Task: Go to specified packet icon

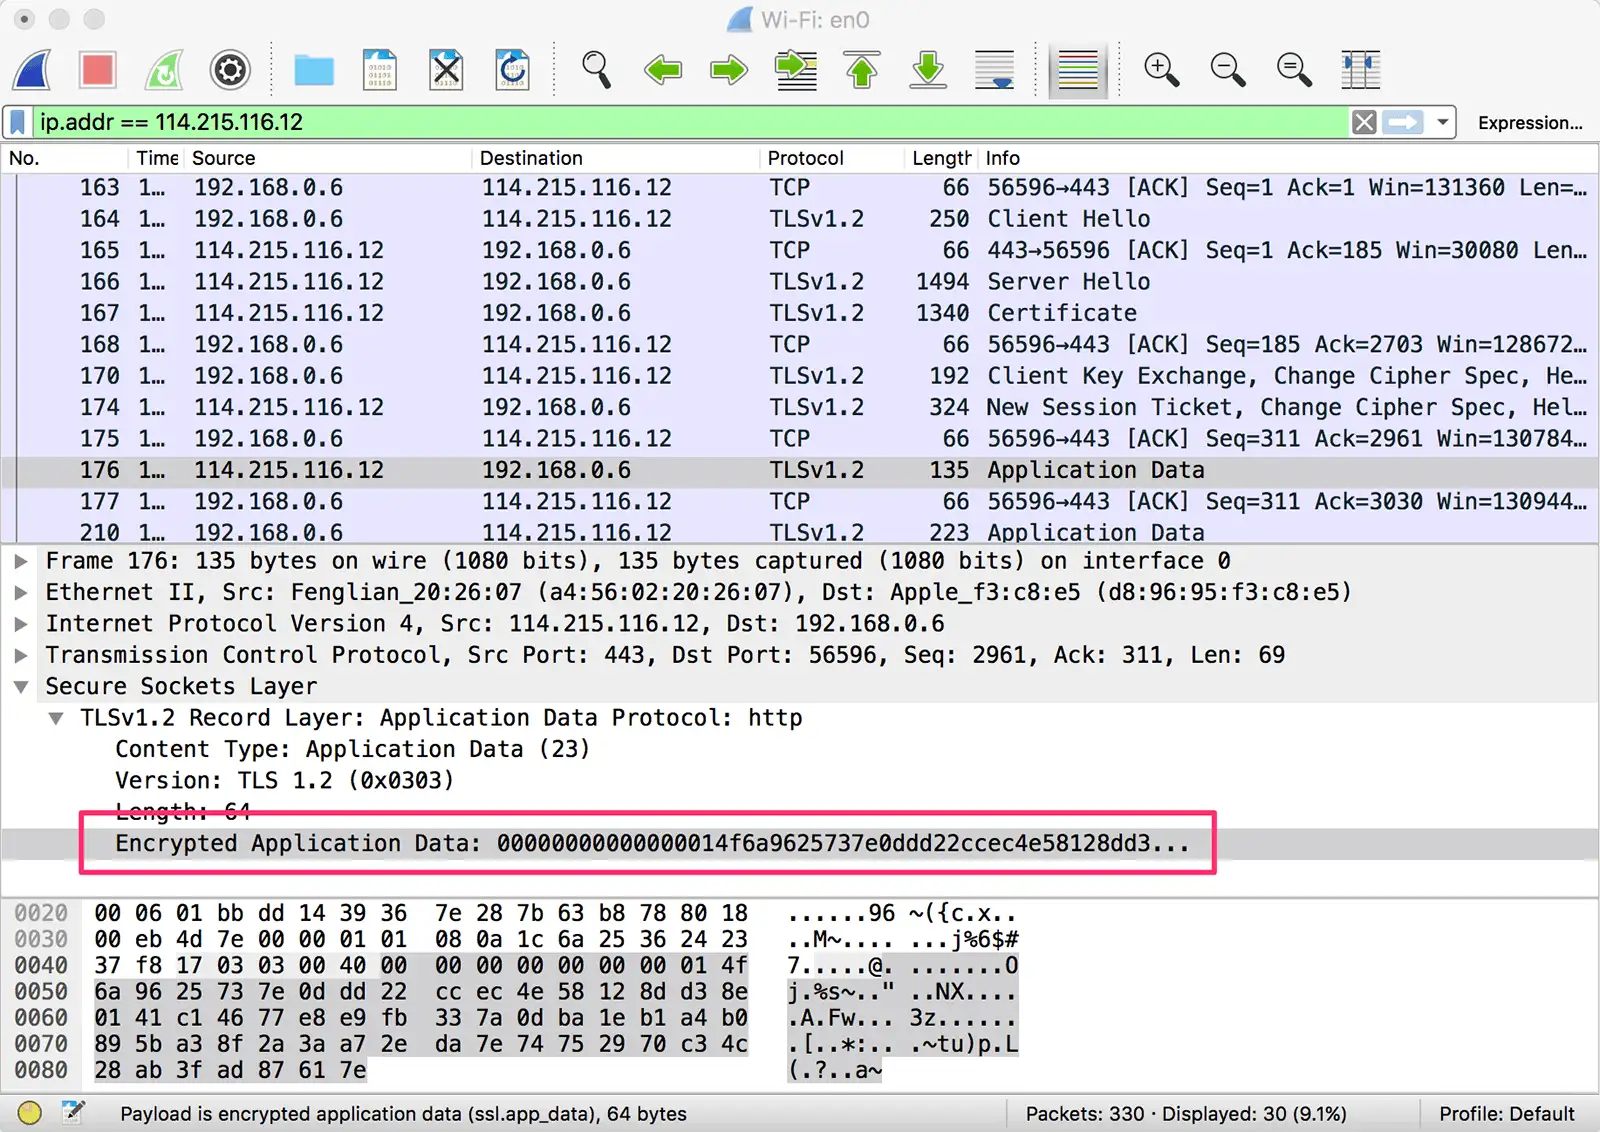Action: coord(796,70)
